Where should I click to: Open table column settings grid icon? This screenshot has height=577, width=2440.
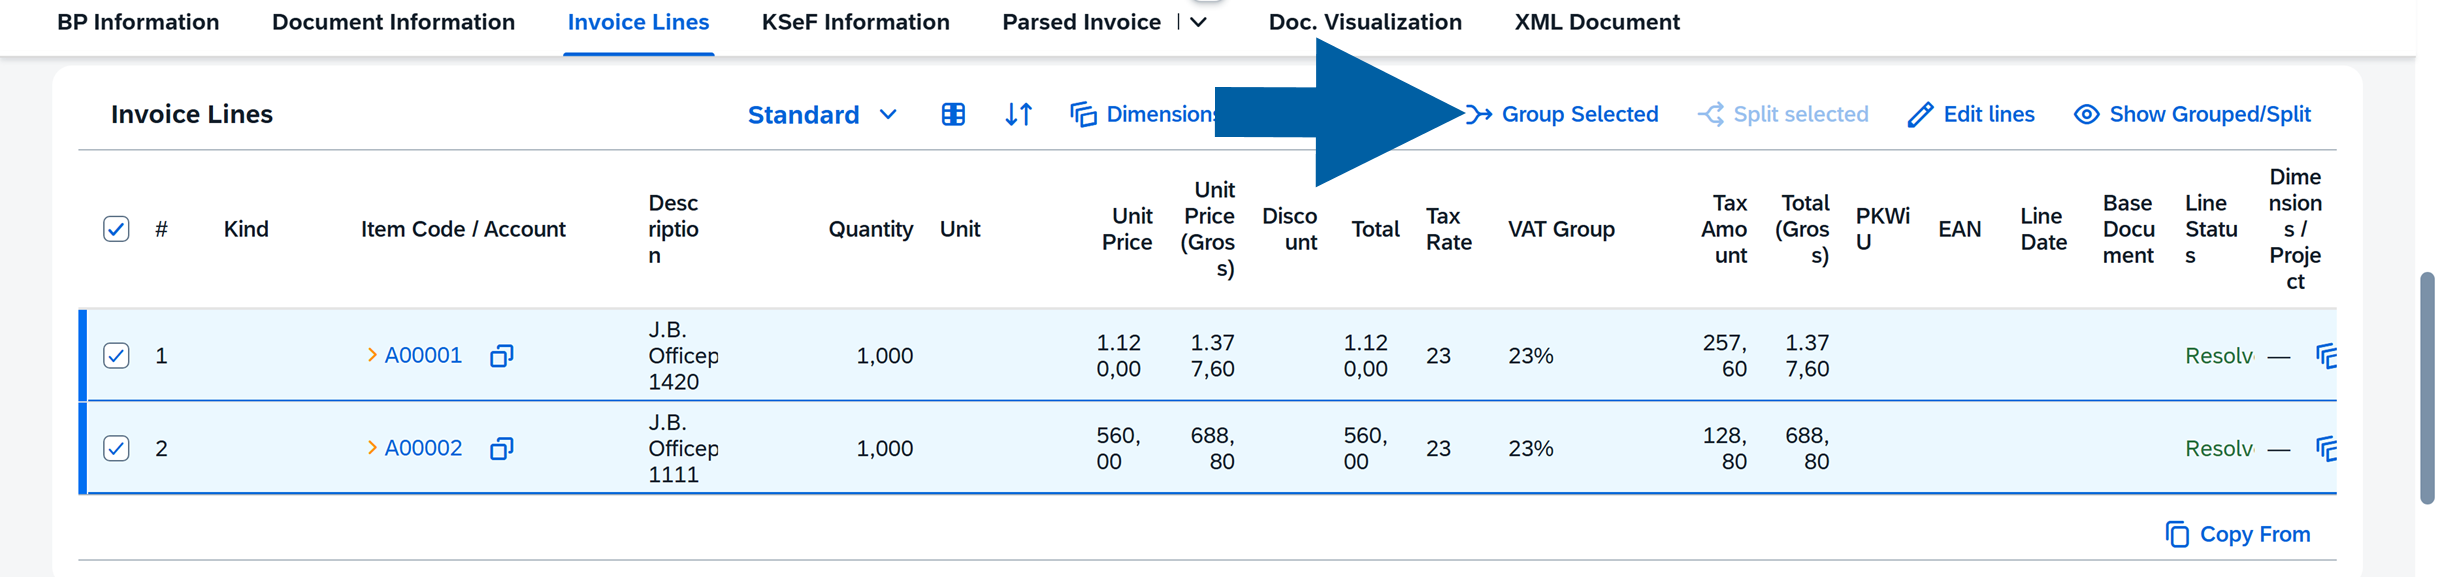click(953, 115)
